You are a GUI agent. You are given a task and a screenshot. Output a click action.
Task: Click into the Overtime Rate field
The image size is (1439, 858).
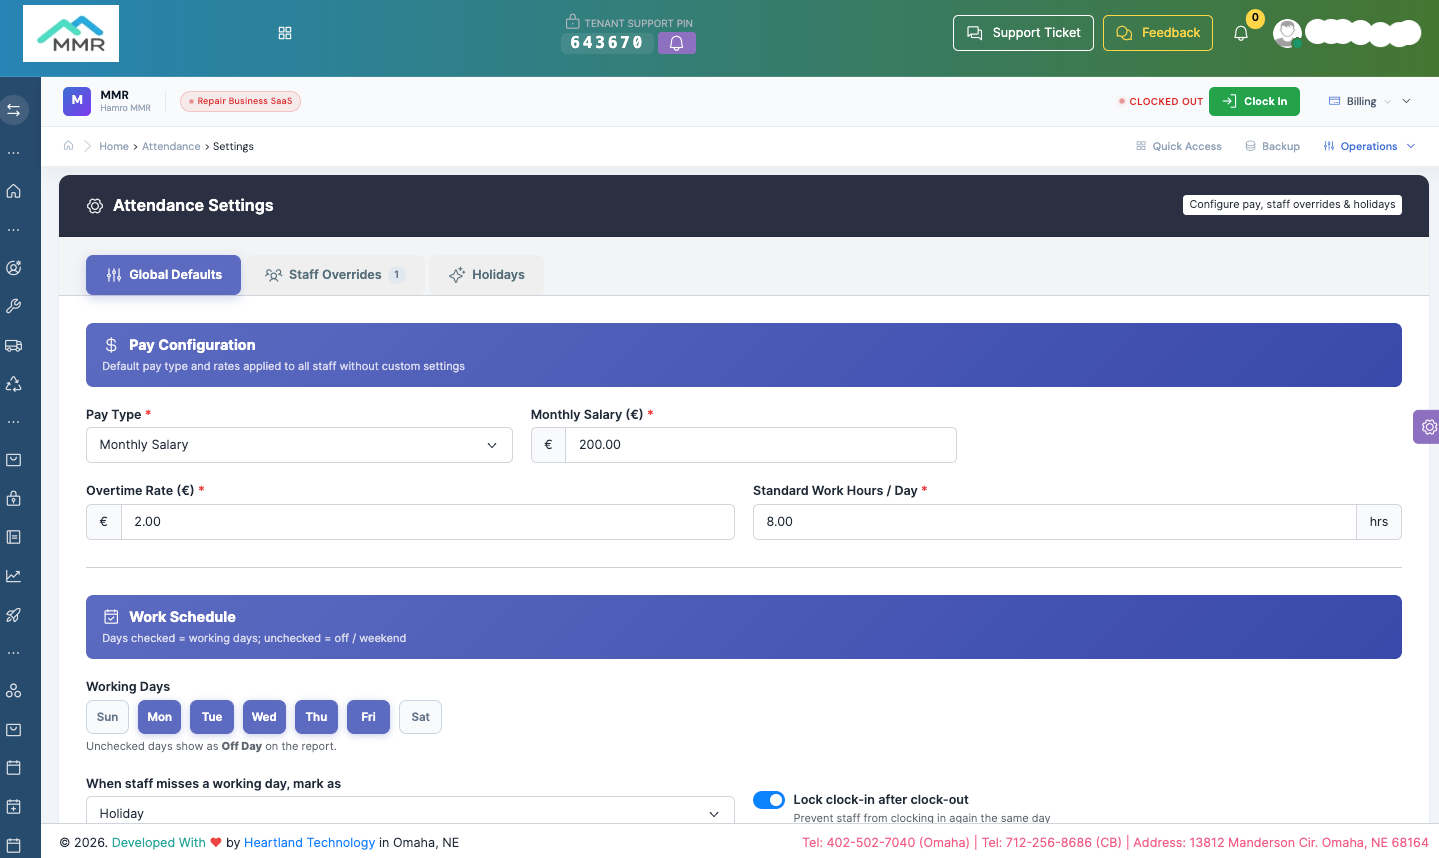[x=428, y=522]
